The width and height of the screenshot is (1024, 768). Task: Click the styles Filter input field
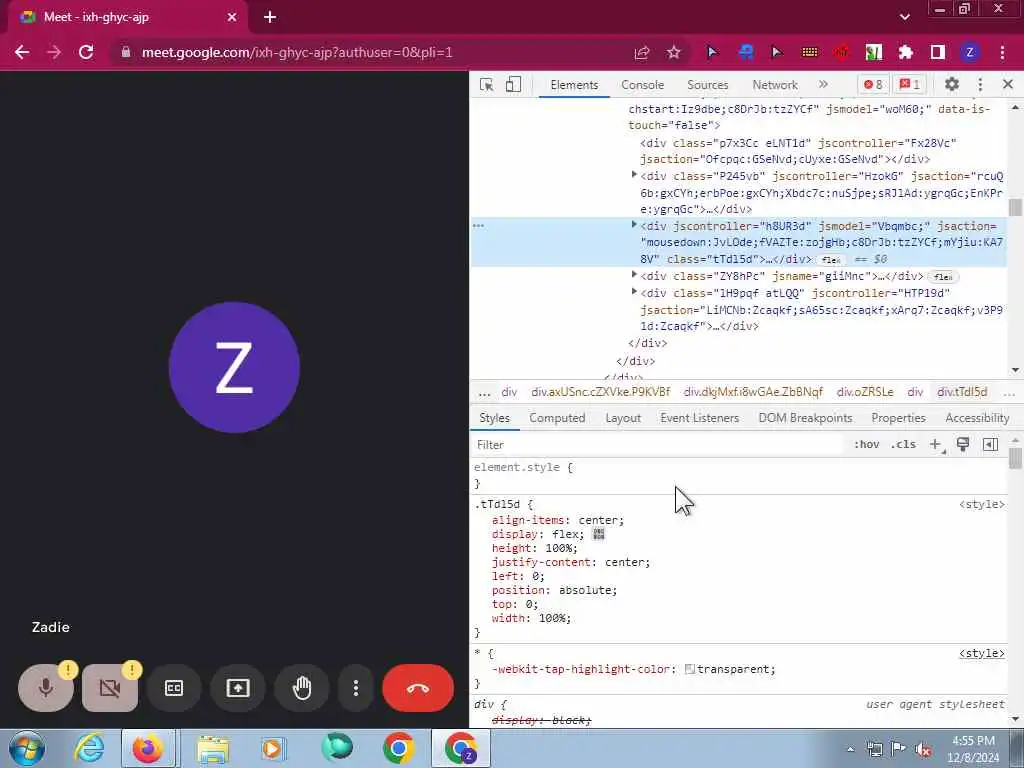coord(658,445)
